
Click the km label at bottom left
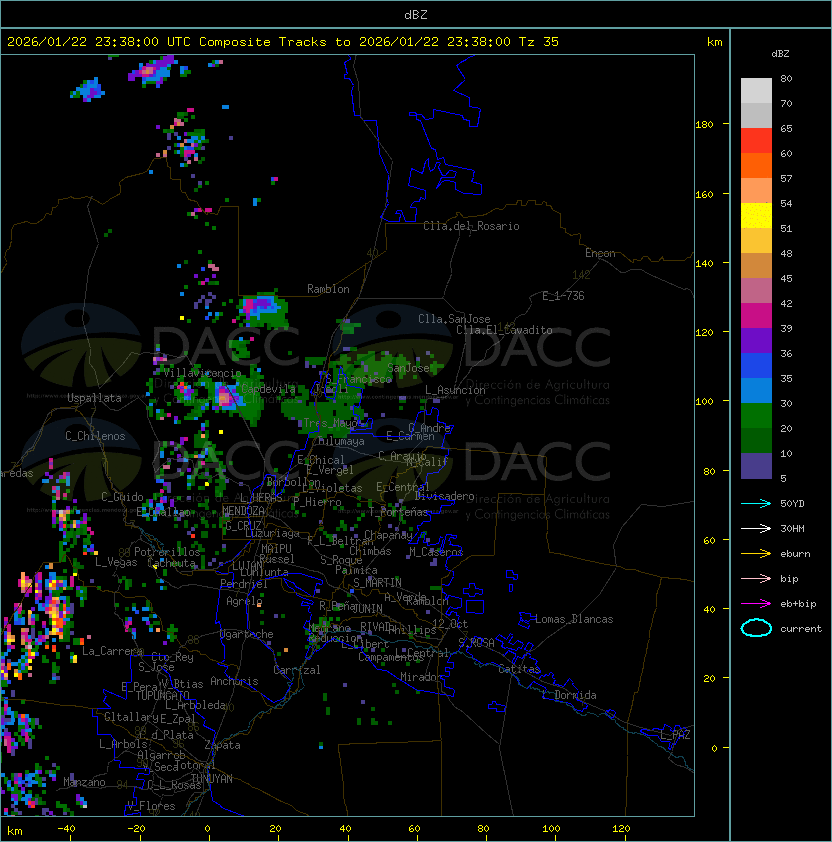(x=15, y=831)
